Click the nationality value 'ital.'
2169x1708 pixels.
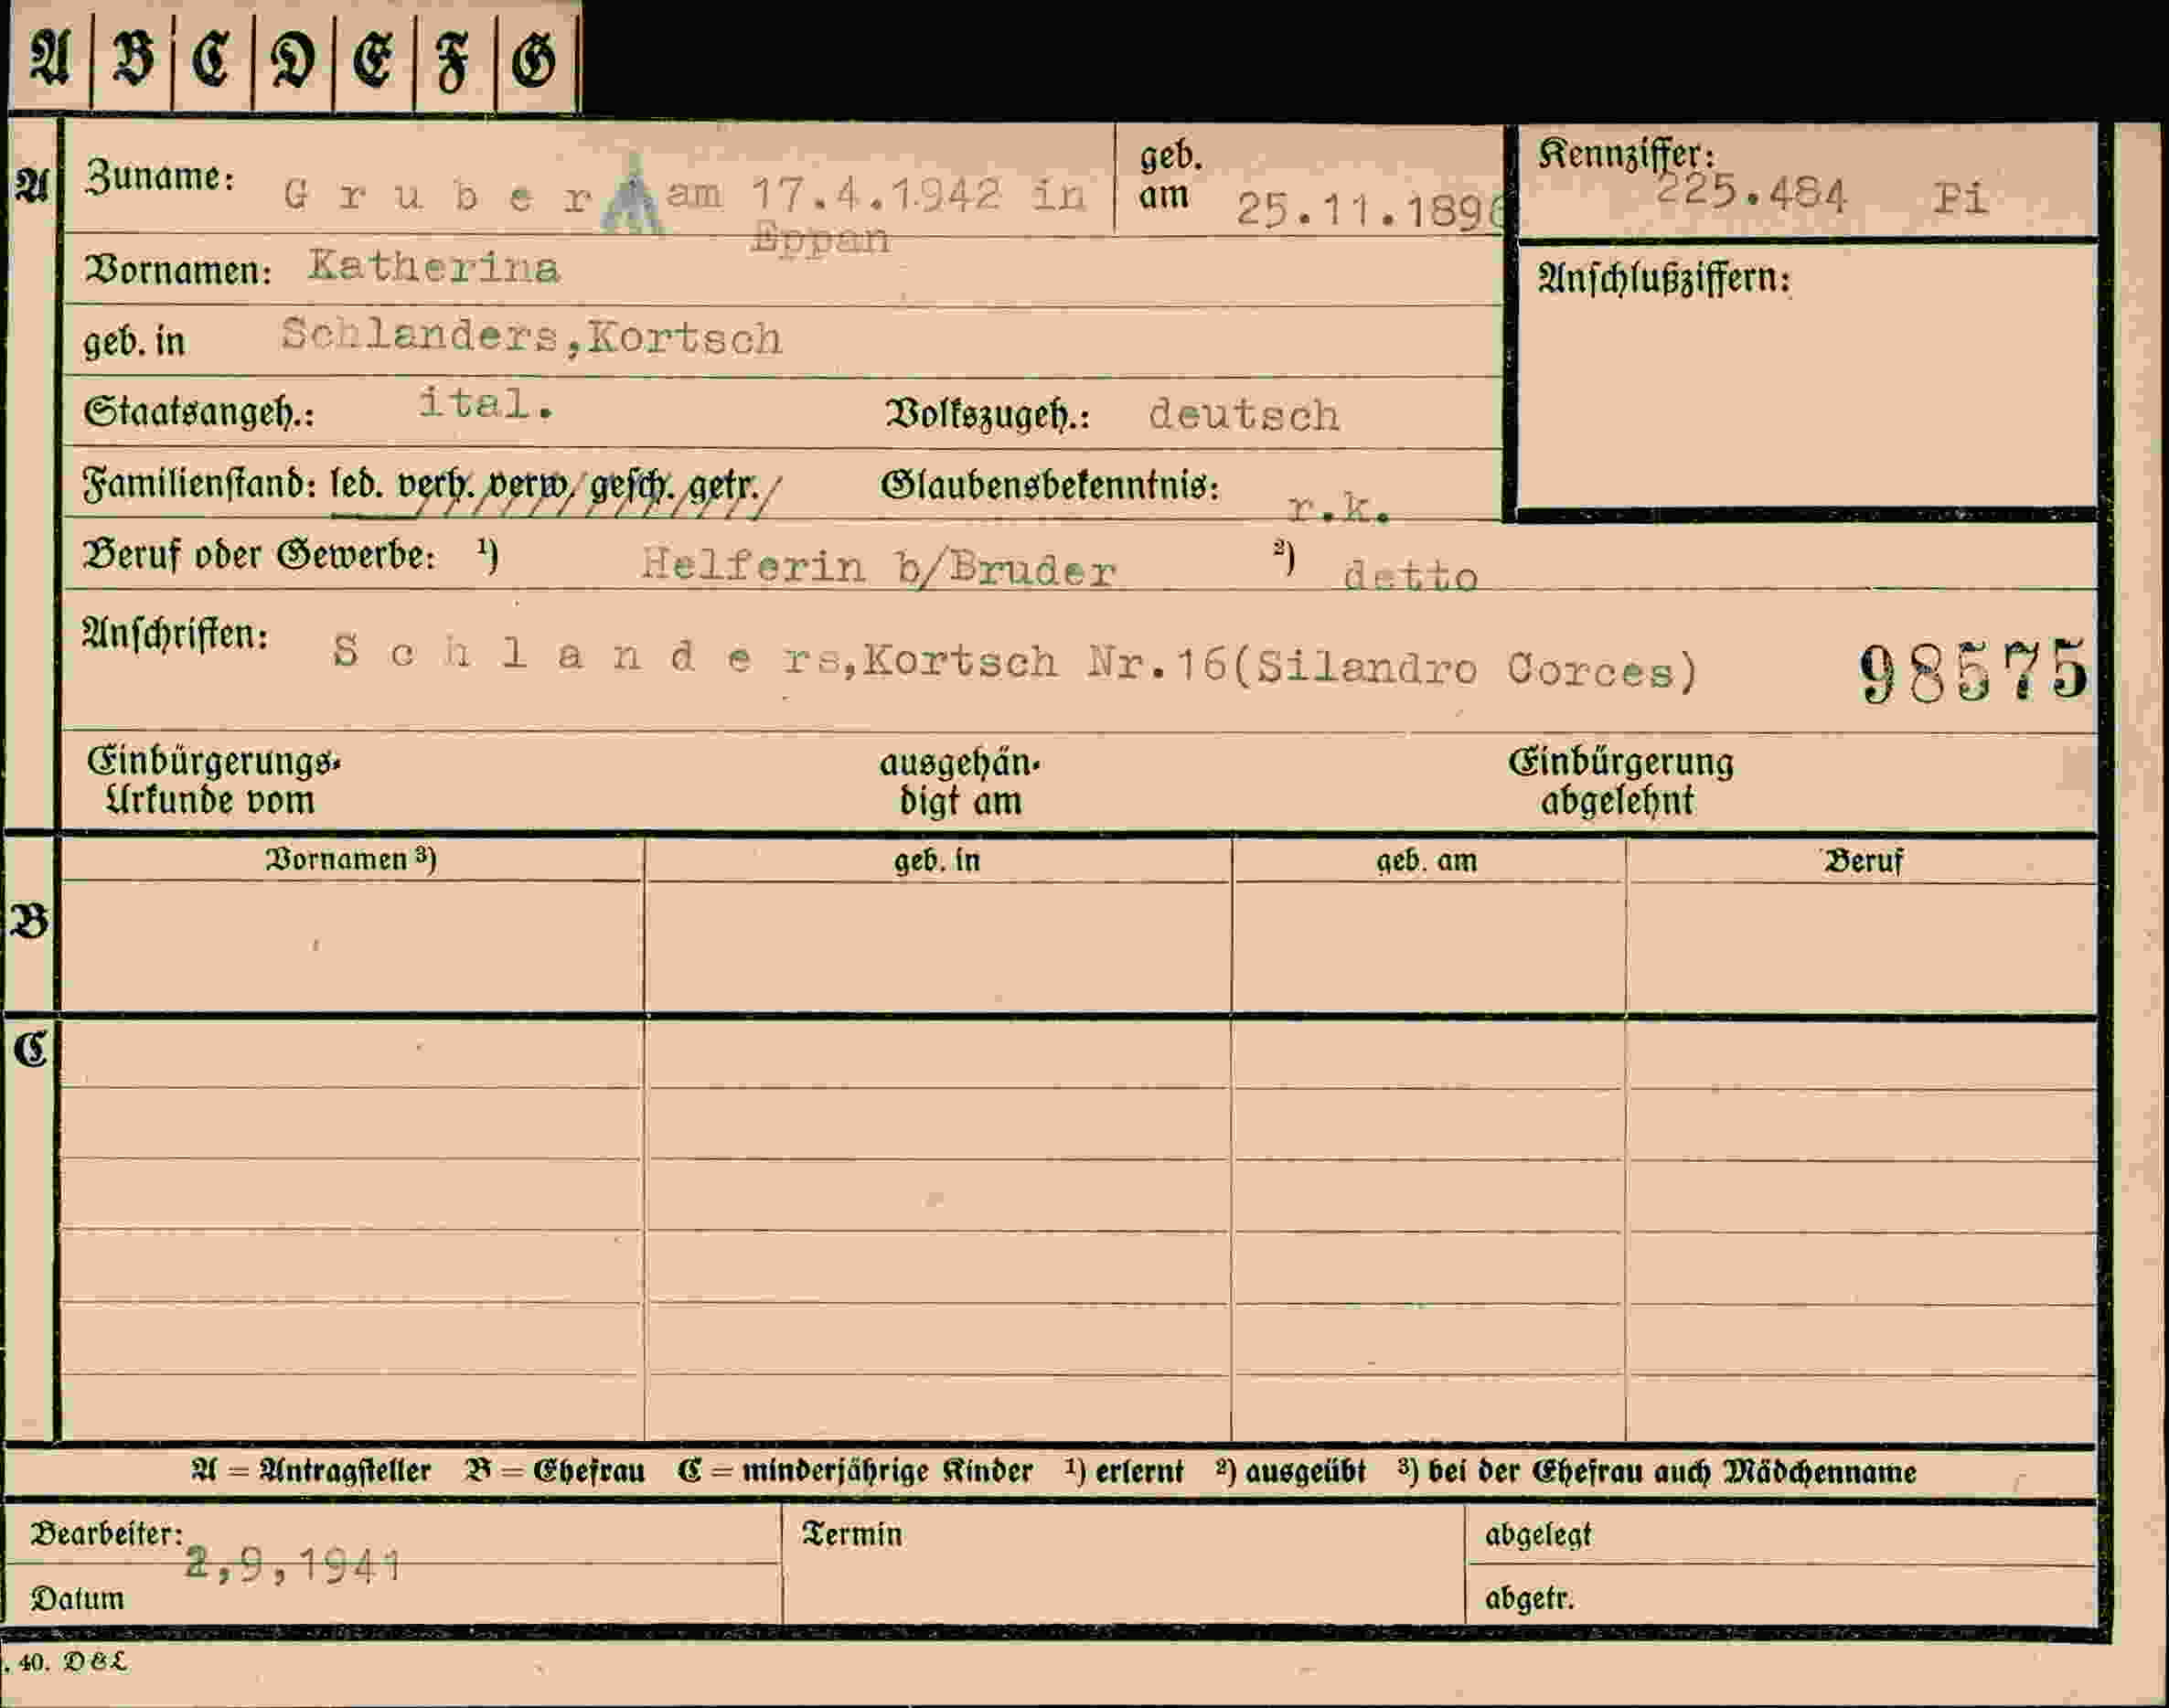[486, 403]
